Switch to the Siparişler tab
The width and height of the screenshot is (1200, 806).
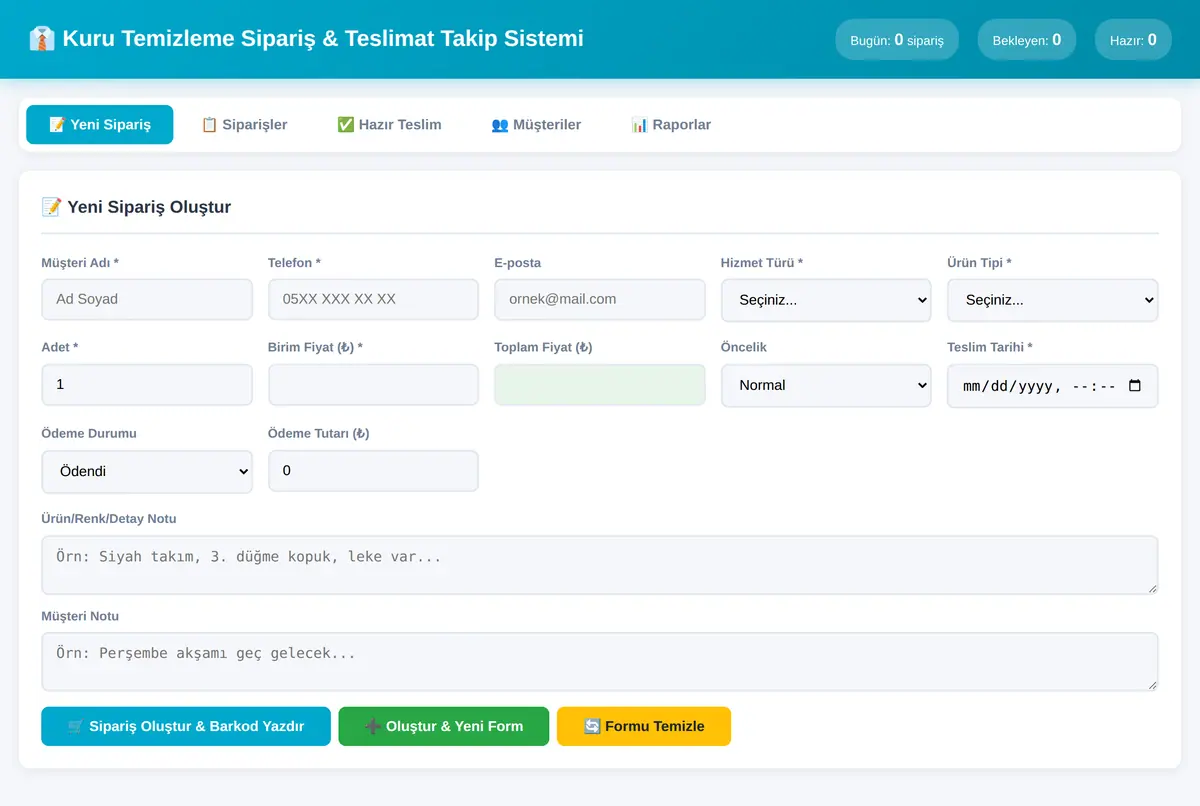pos(244,125)
